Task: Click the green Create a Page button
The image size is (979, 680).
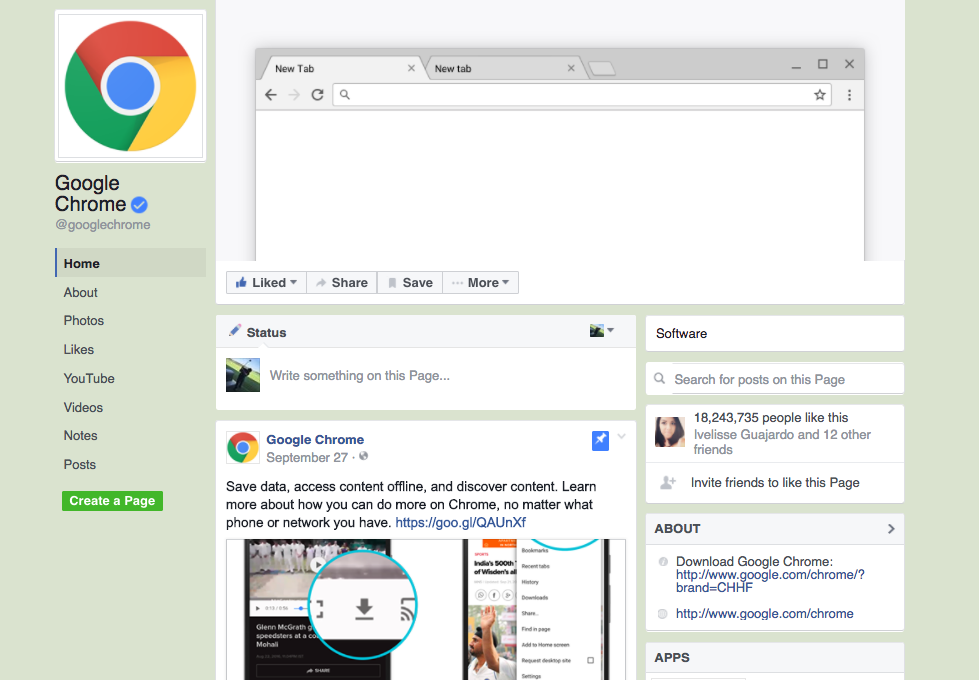Action: click(112, 501)
